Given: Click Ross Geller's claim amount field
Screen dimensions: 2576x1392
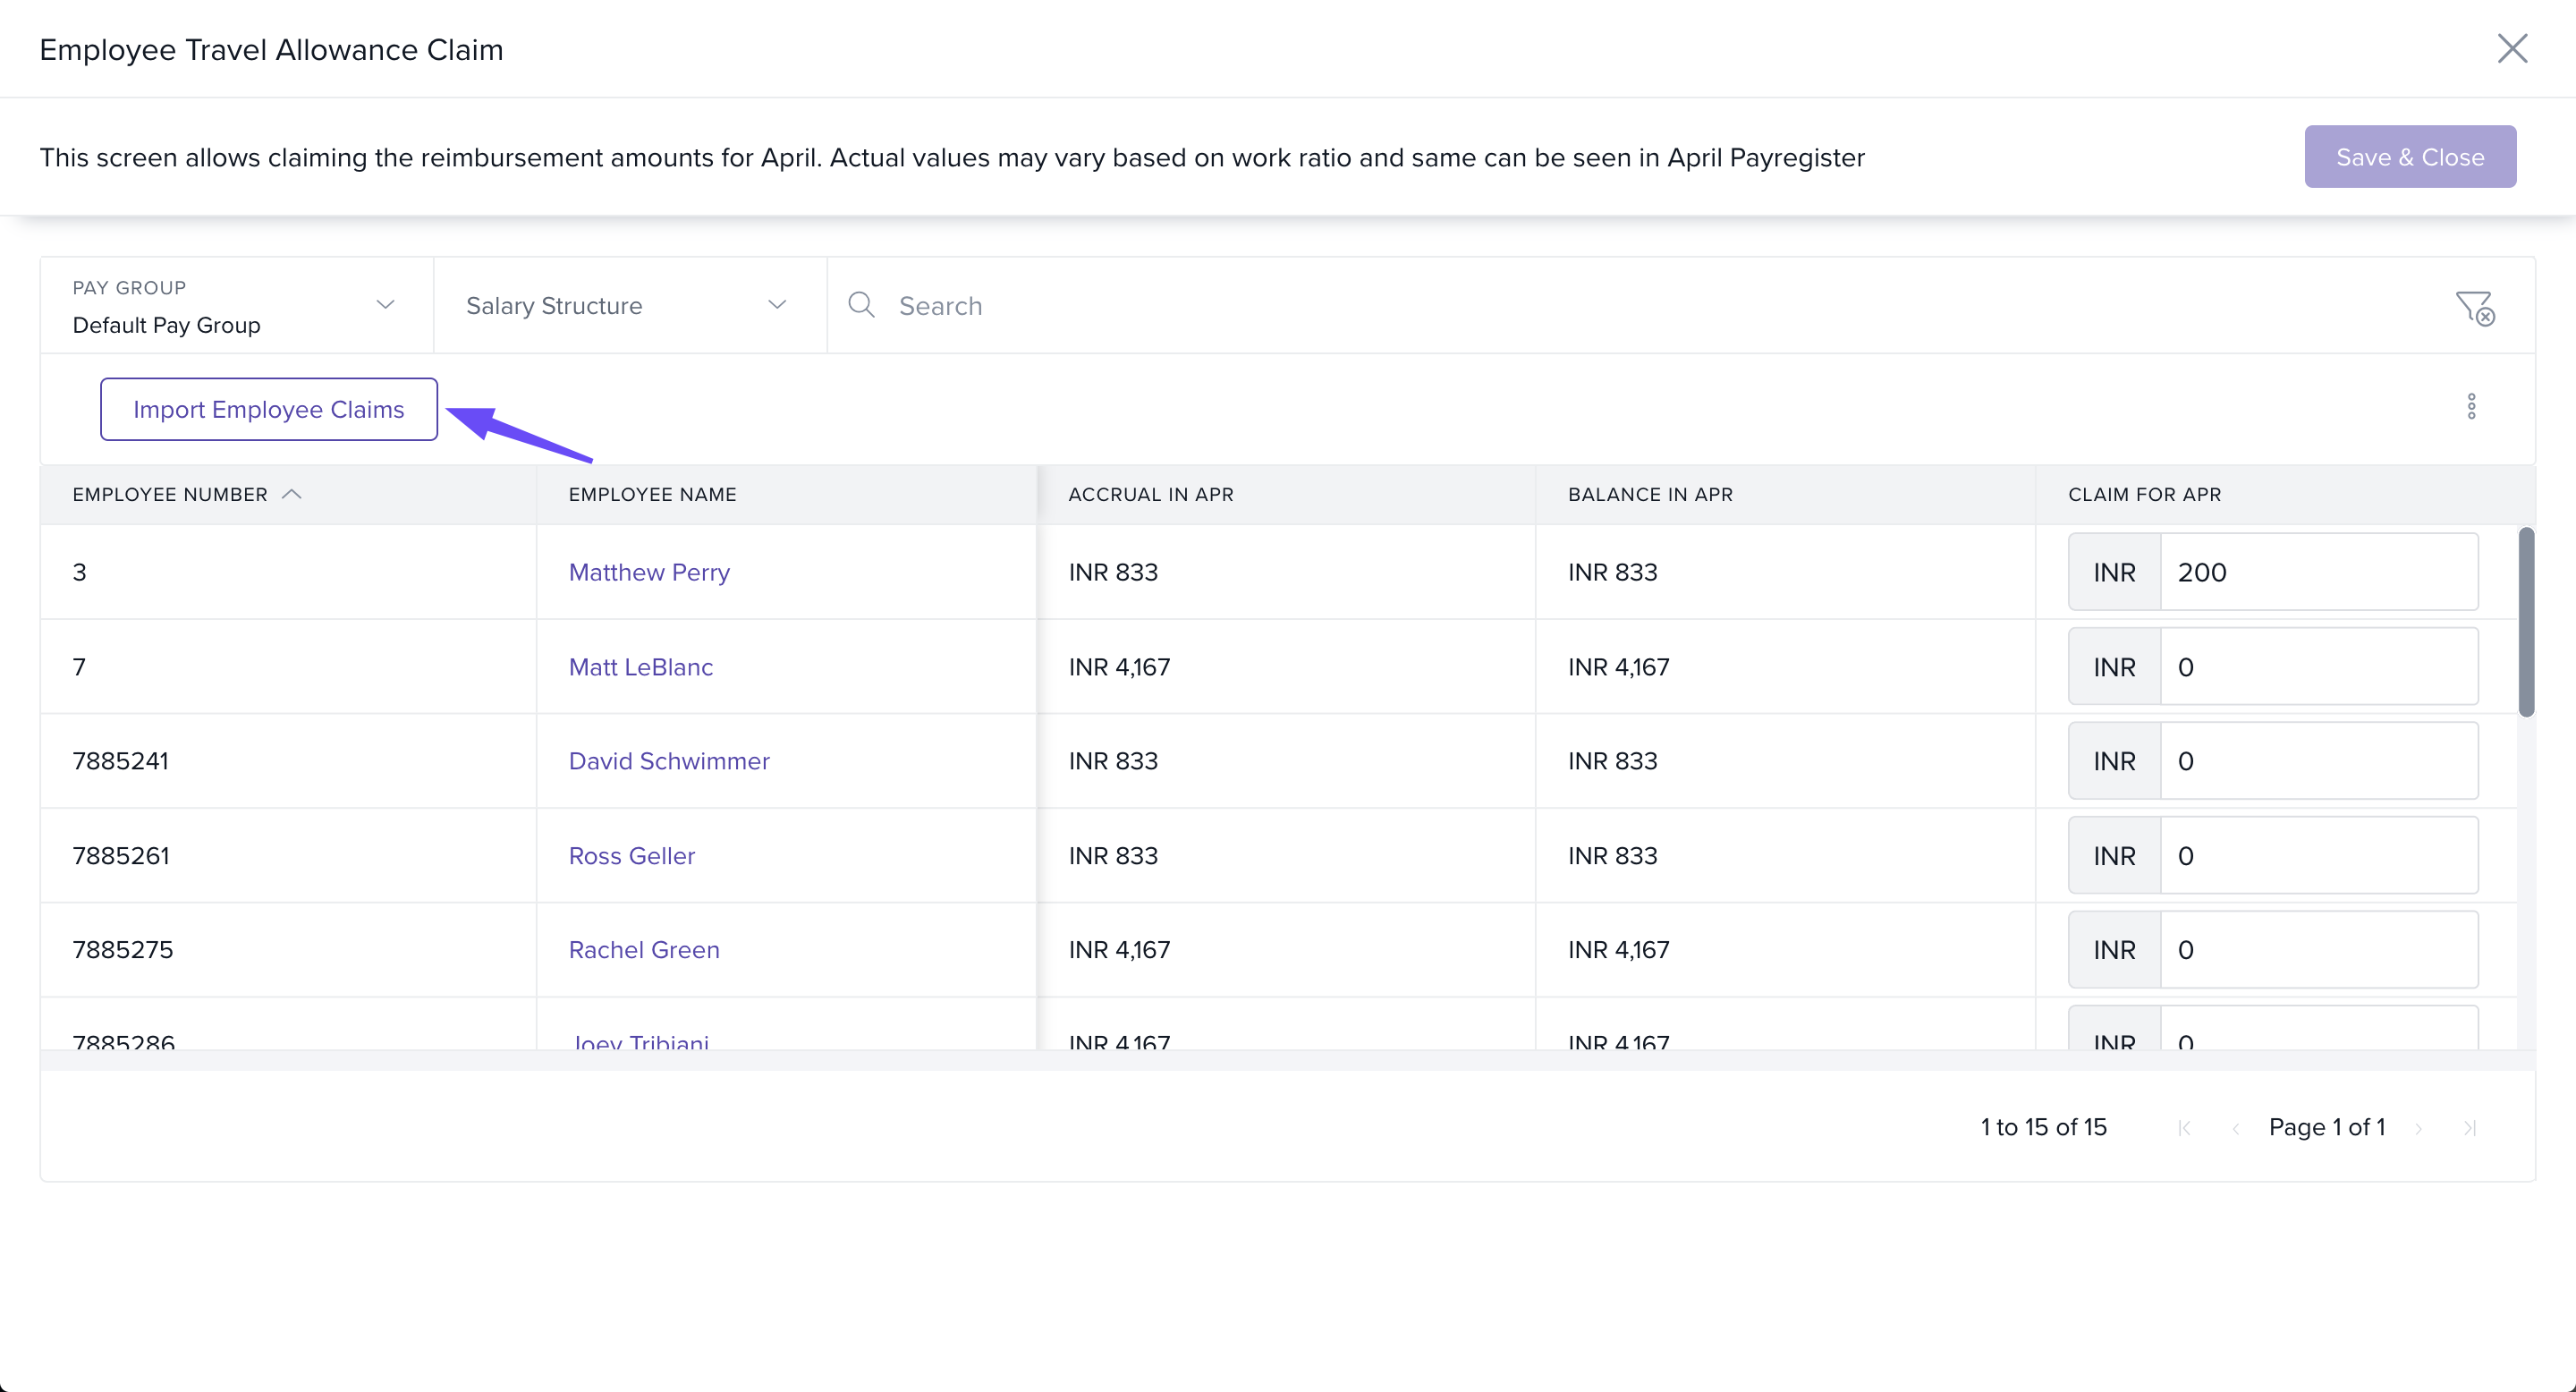Looking at the screenshot, I should (2317, 856).
